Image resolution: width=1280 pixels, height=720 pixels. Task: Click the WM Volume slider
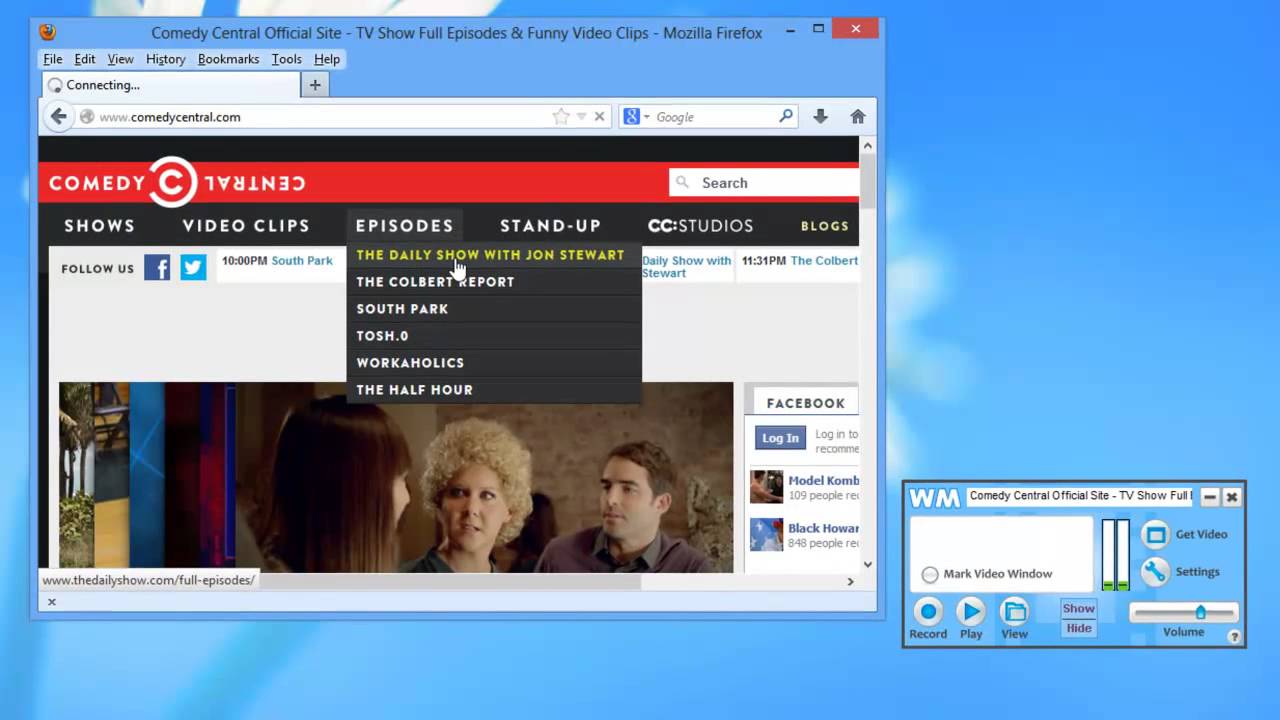pyautogui.click(x=1184, y=613)
